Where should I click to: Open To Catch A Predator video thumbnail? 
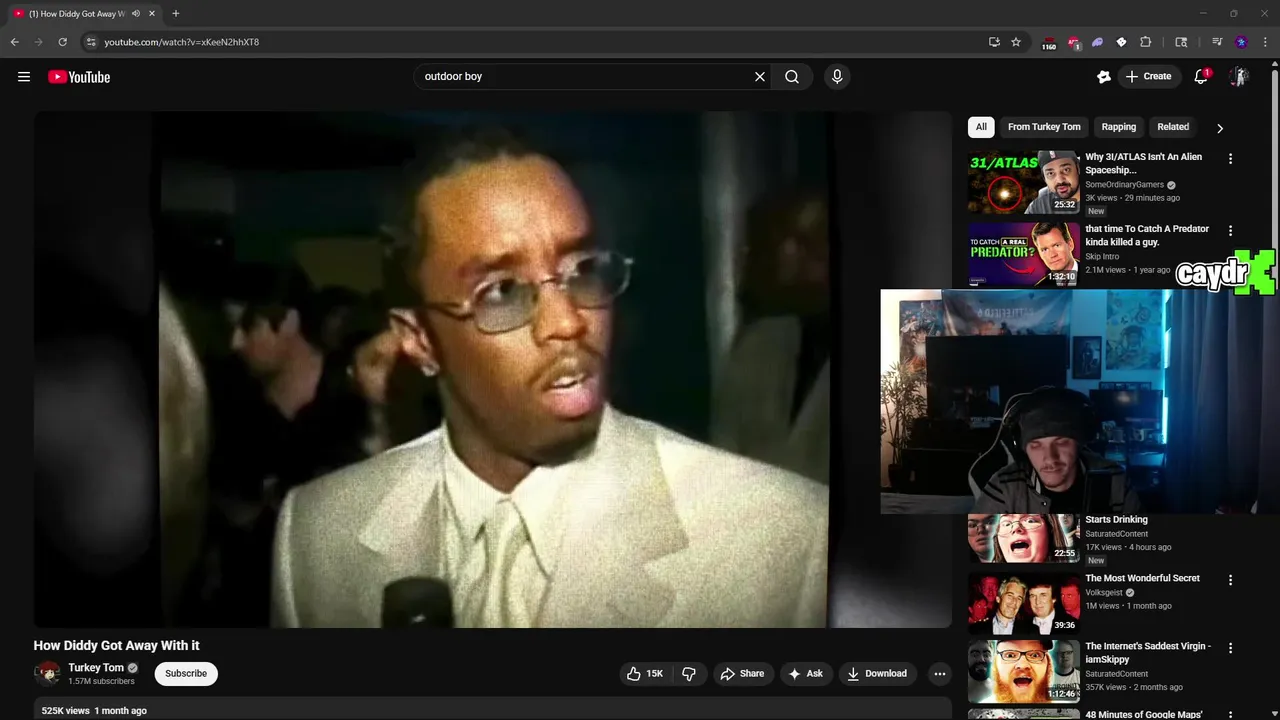coord(1024,254)
